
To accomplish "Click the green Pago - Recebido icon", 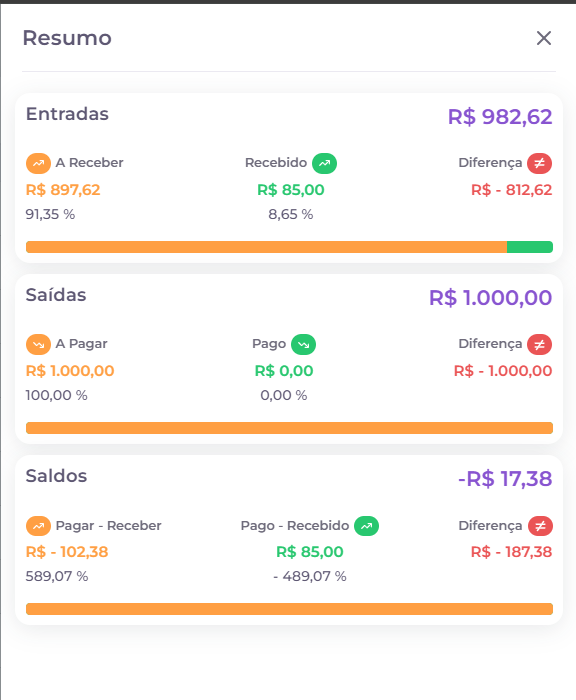I will coord(367,526).
